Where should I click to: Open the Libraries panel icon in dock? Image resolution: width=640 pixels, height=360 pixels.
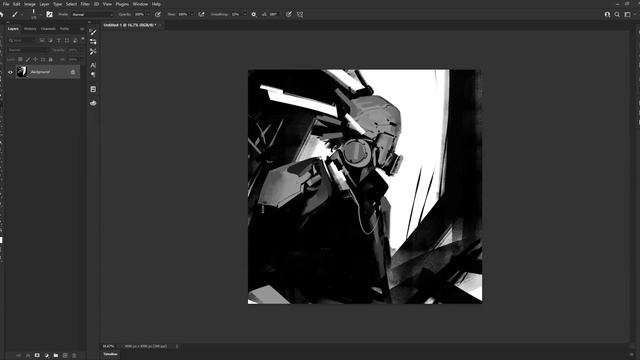pos(93,103)
